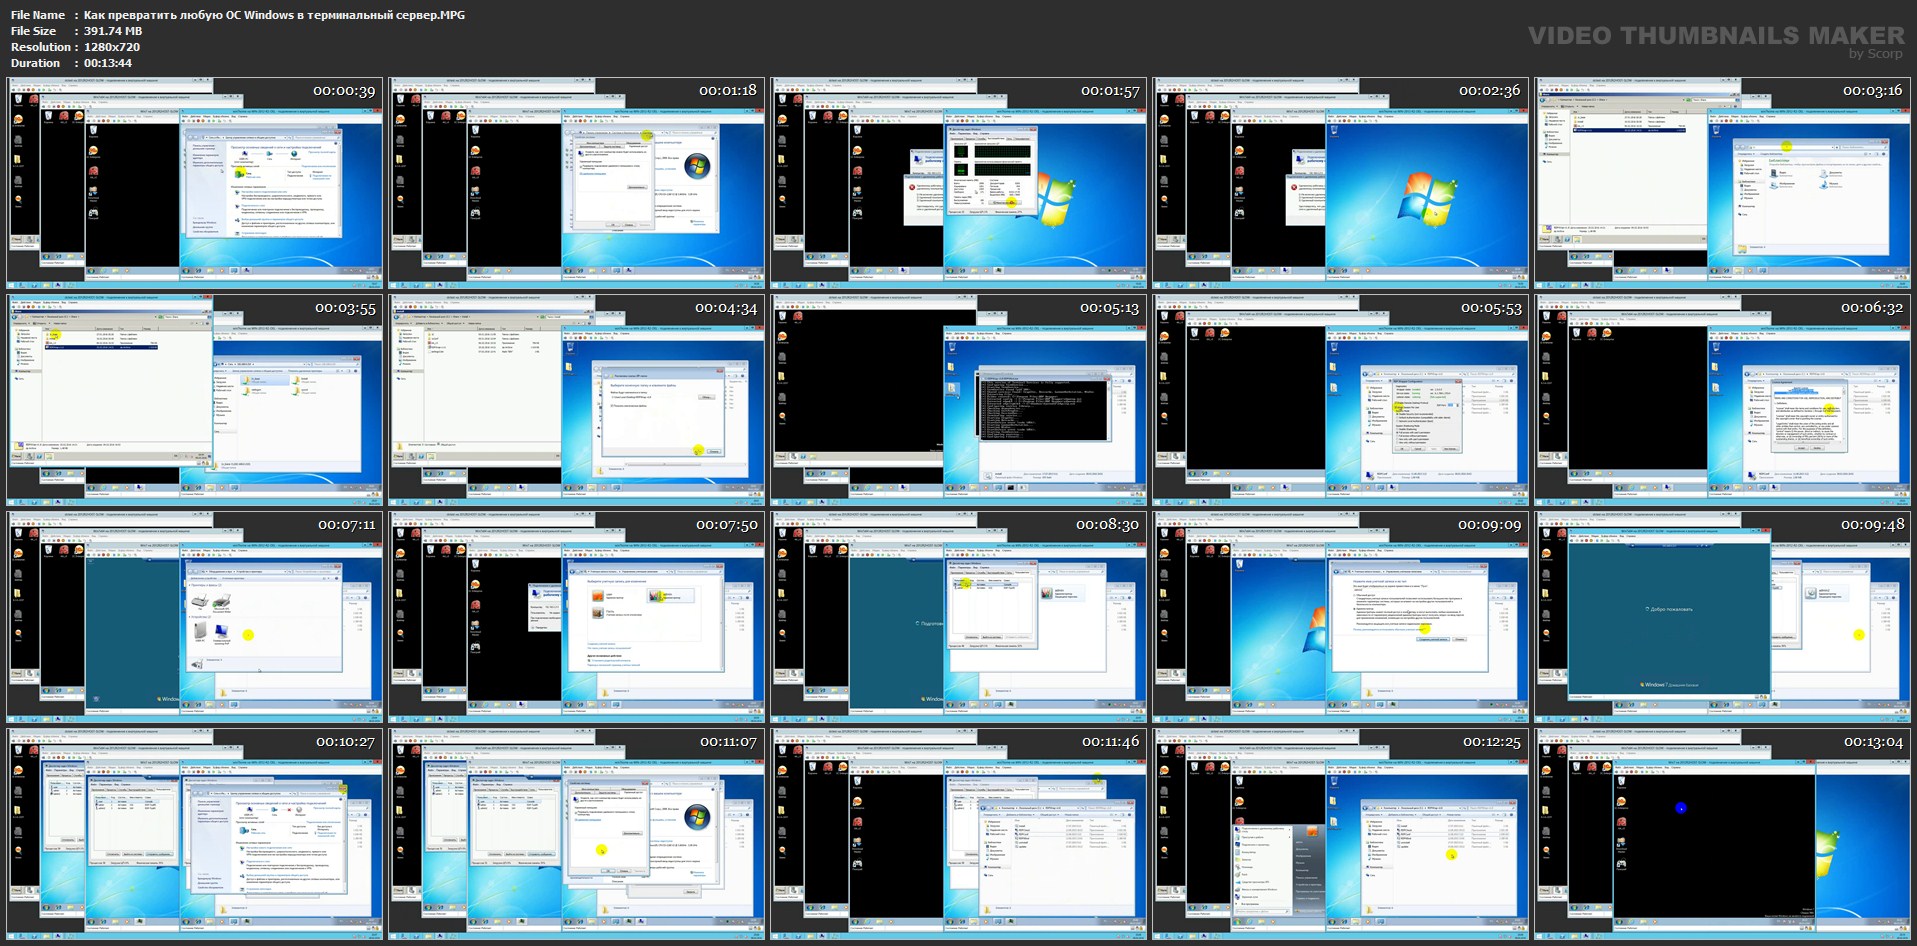Click the frame timestamped 00:03:55

pyautogui.click(x=195, y=400)
